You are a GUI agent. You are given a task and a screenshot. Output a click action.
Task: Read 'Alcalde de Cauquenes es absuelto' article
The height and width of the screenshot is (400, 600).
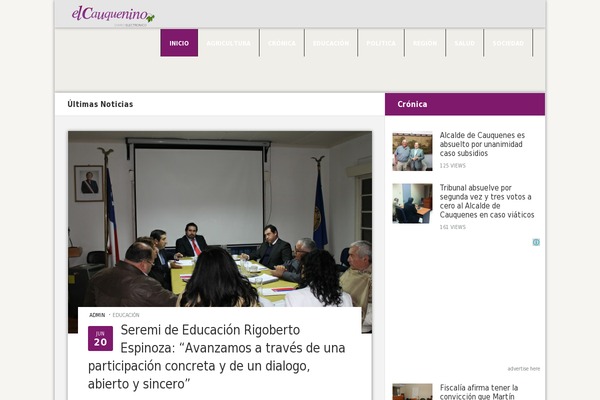pos(482,144)
